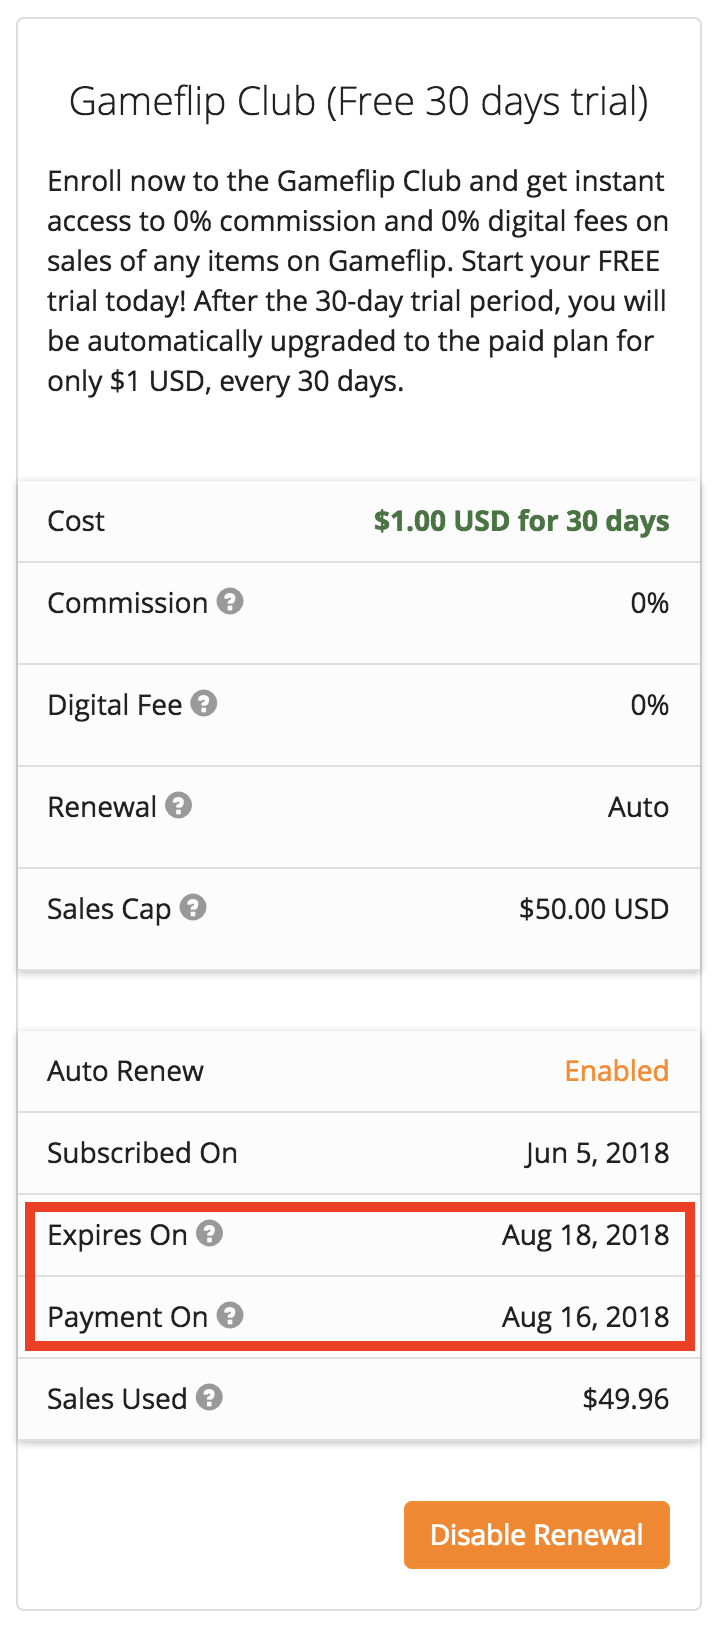Click the Aug 16, 2018 payment date
Screen dimensions: 718x1628
click(585, 1317)
